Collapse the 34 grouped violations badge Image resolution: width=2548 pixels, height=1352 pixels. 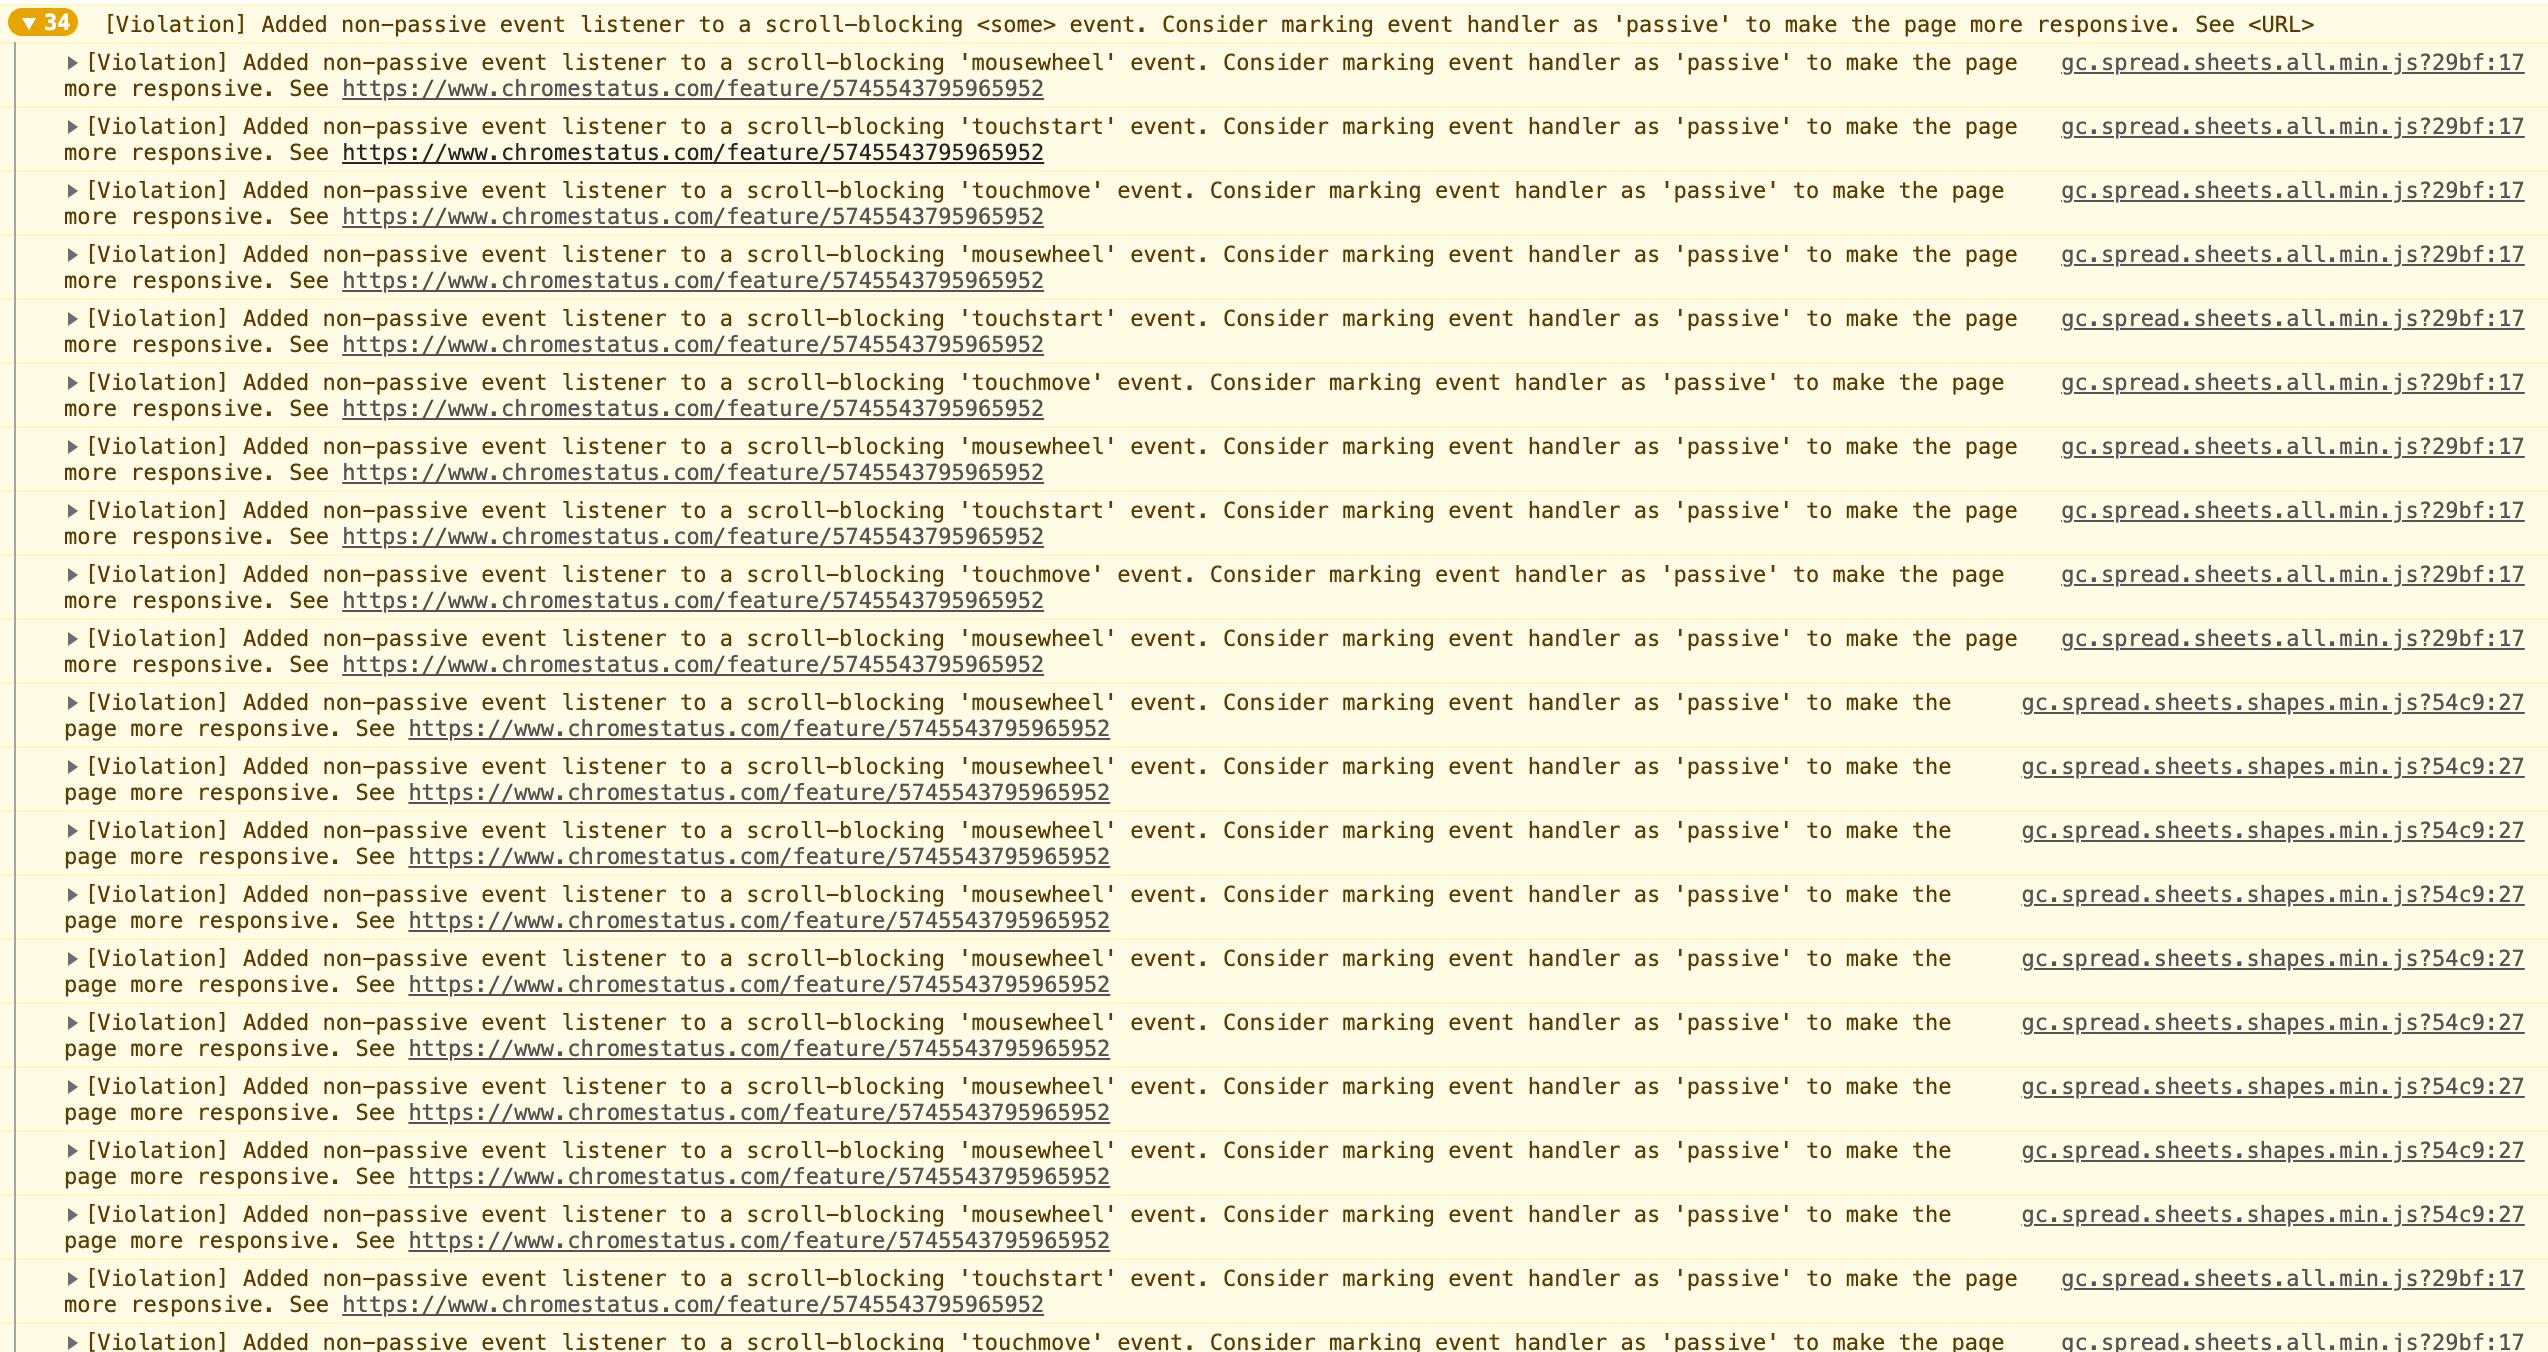(43, 23)
